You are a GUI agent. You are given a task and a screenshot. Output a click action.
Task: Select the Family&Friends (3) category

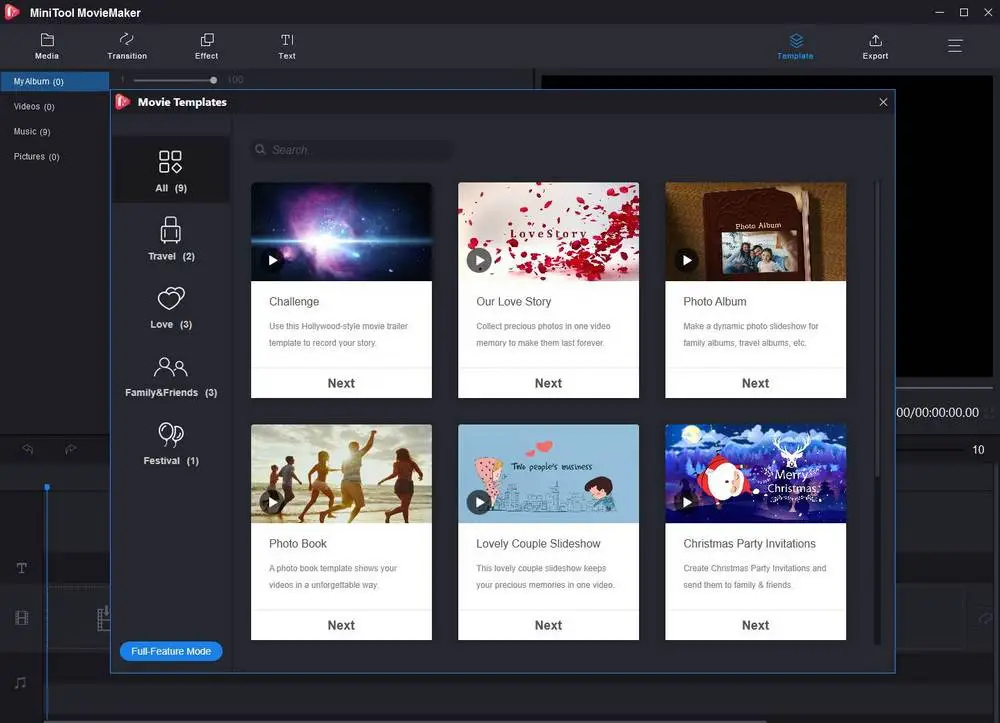[171, 376]
